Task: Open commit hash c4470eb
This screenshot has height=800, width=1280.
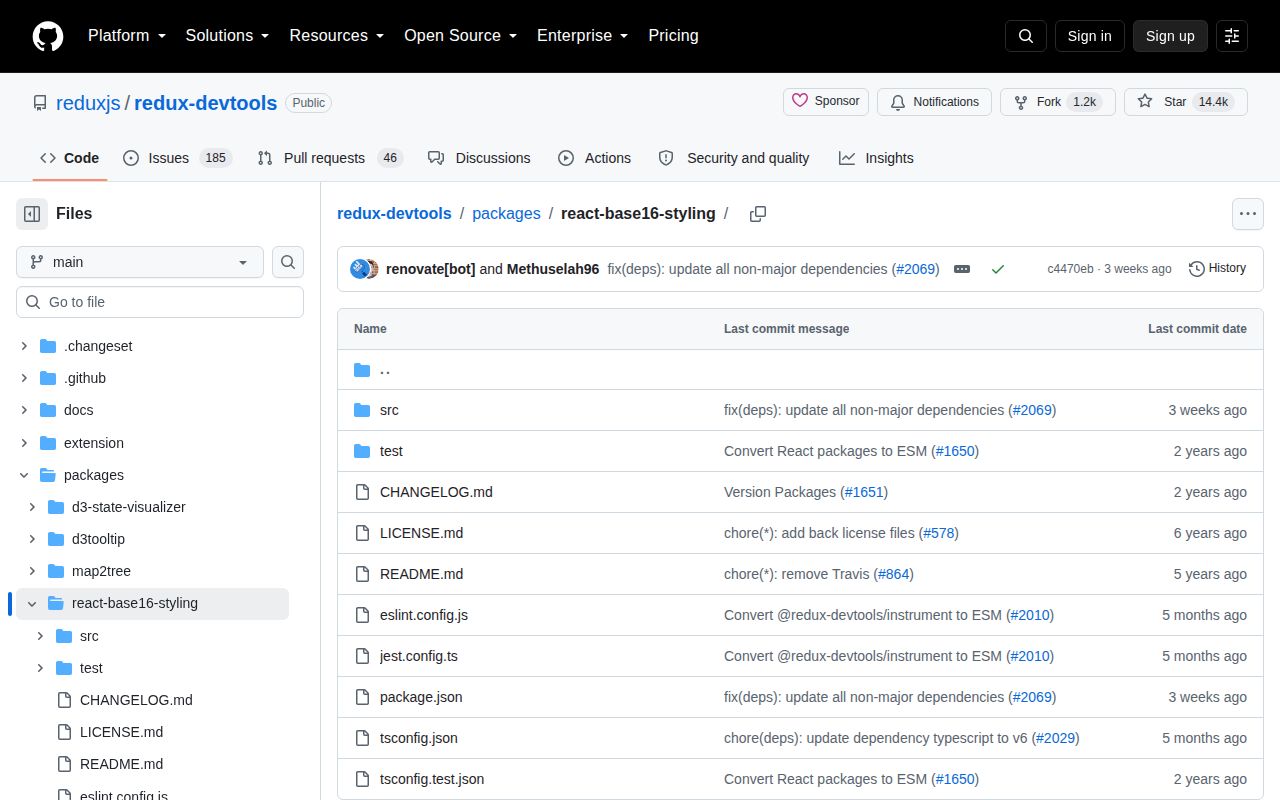Action: coord(1070,269)
